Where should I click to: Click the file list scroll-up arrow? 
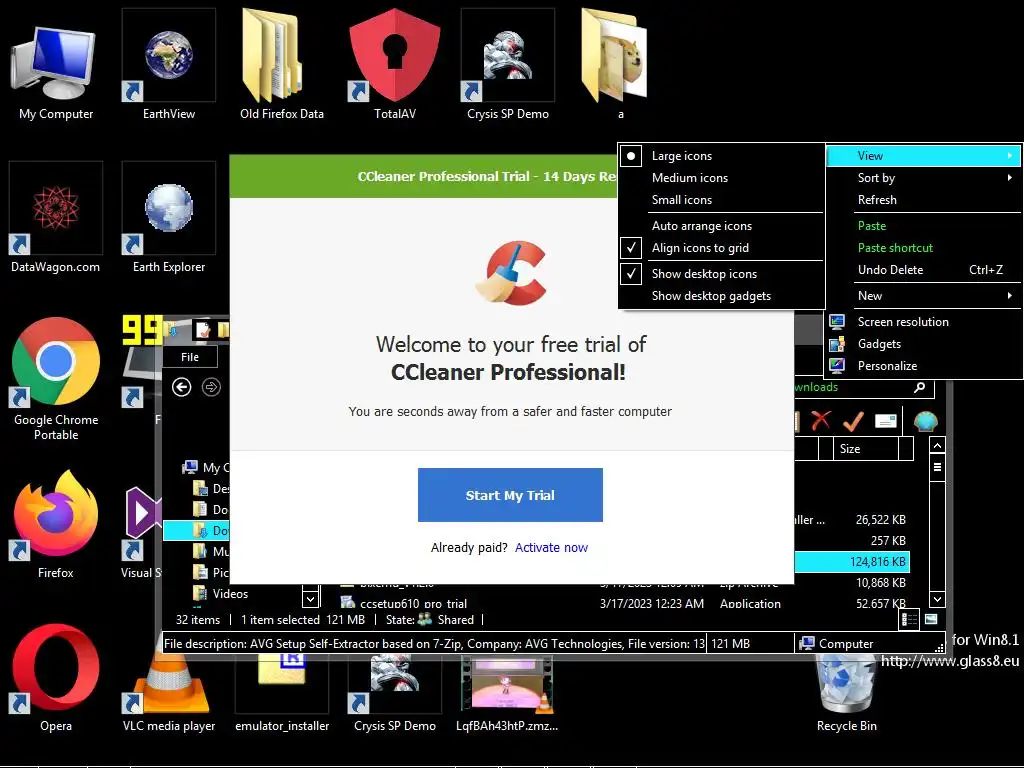pyautogui.click(x=937, y=447)
